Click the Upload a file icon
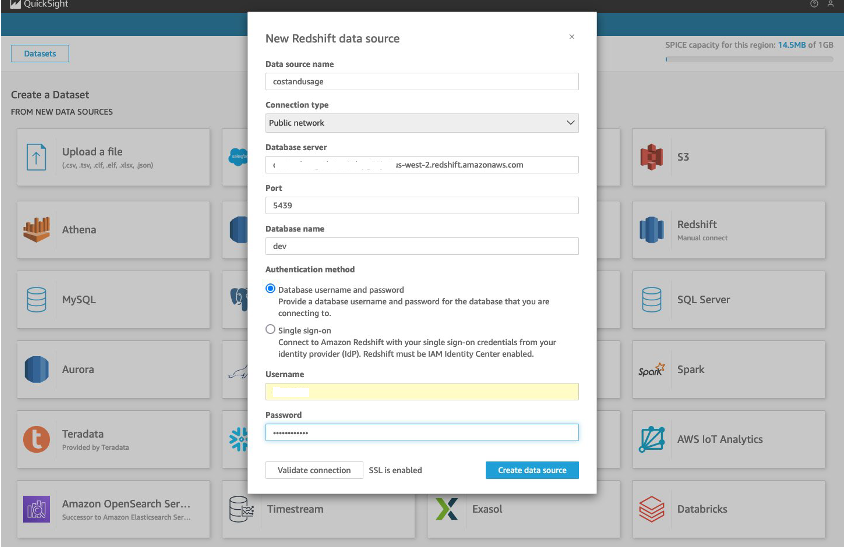844x548 pixels. pos(36,158)
